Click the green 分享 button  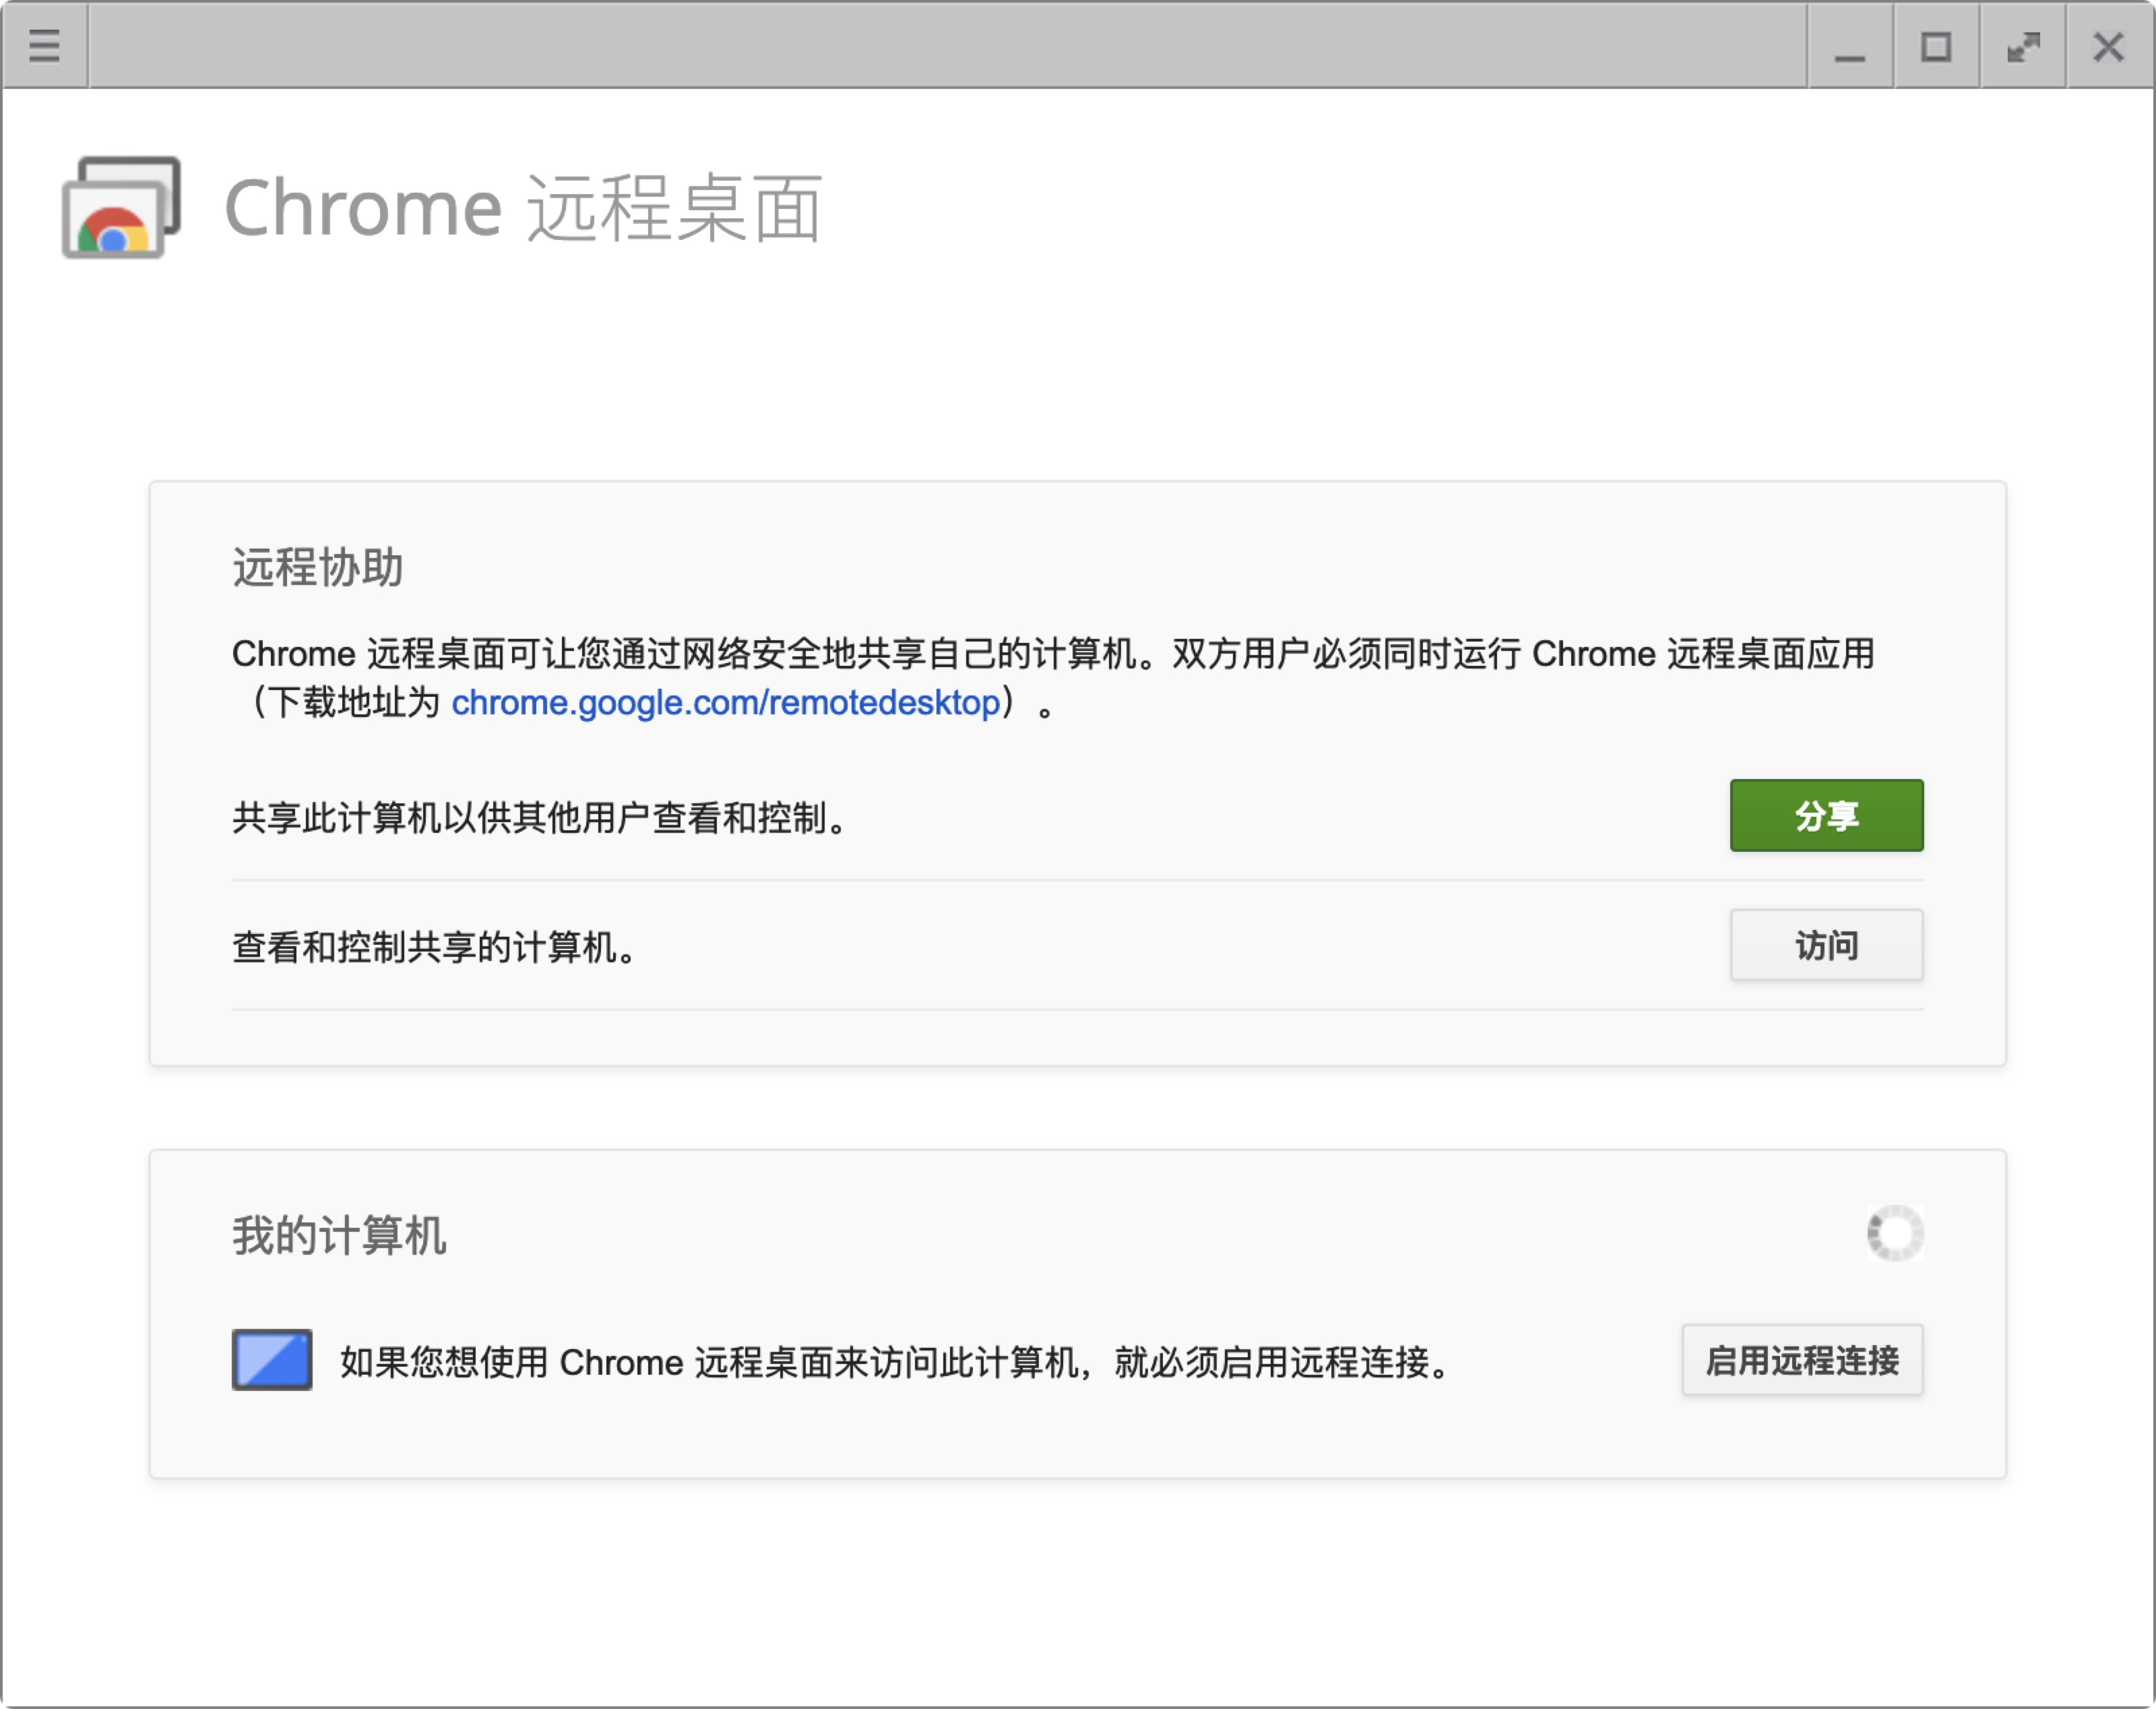[x=1826, y=816]
